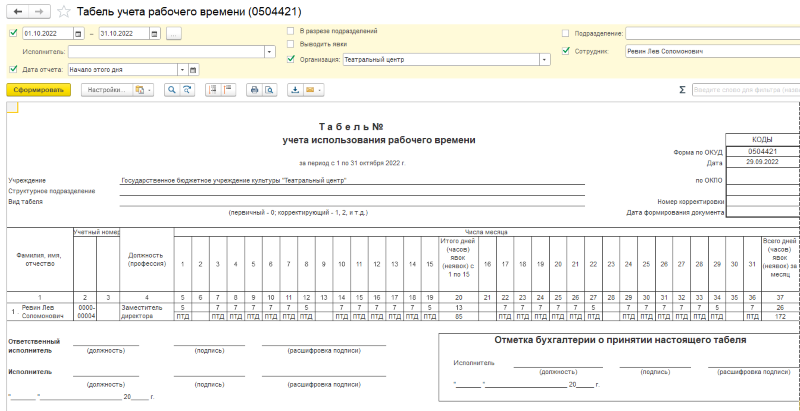Go forward with the right arrow button
The width and height of the screenshot is (800, 411).
[x=39, y=11]
